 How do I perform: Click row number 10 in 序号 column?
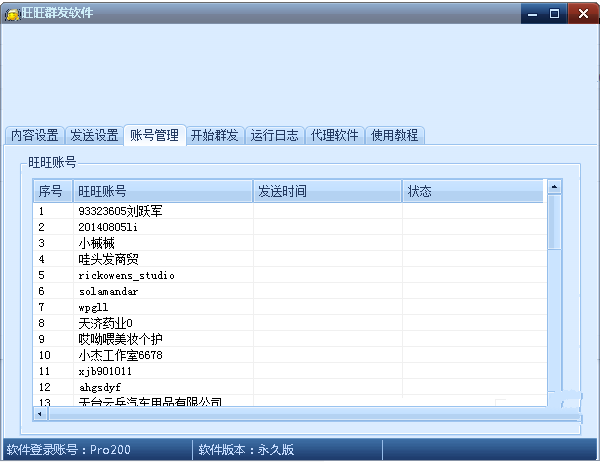coord(44,355)
